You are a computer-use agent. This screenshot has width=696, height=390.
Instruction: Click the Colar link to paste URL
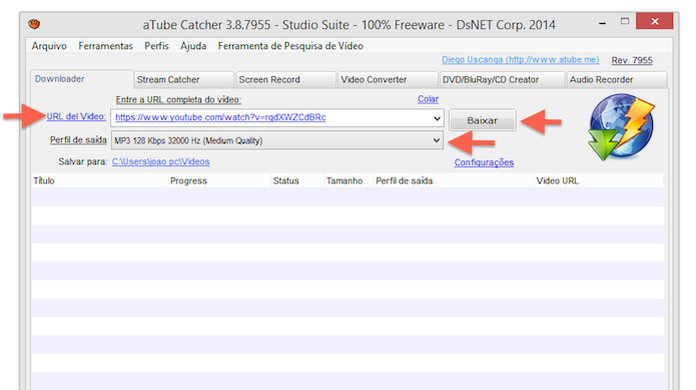428,99
